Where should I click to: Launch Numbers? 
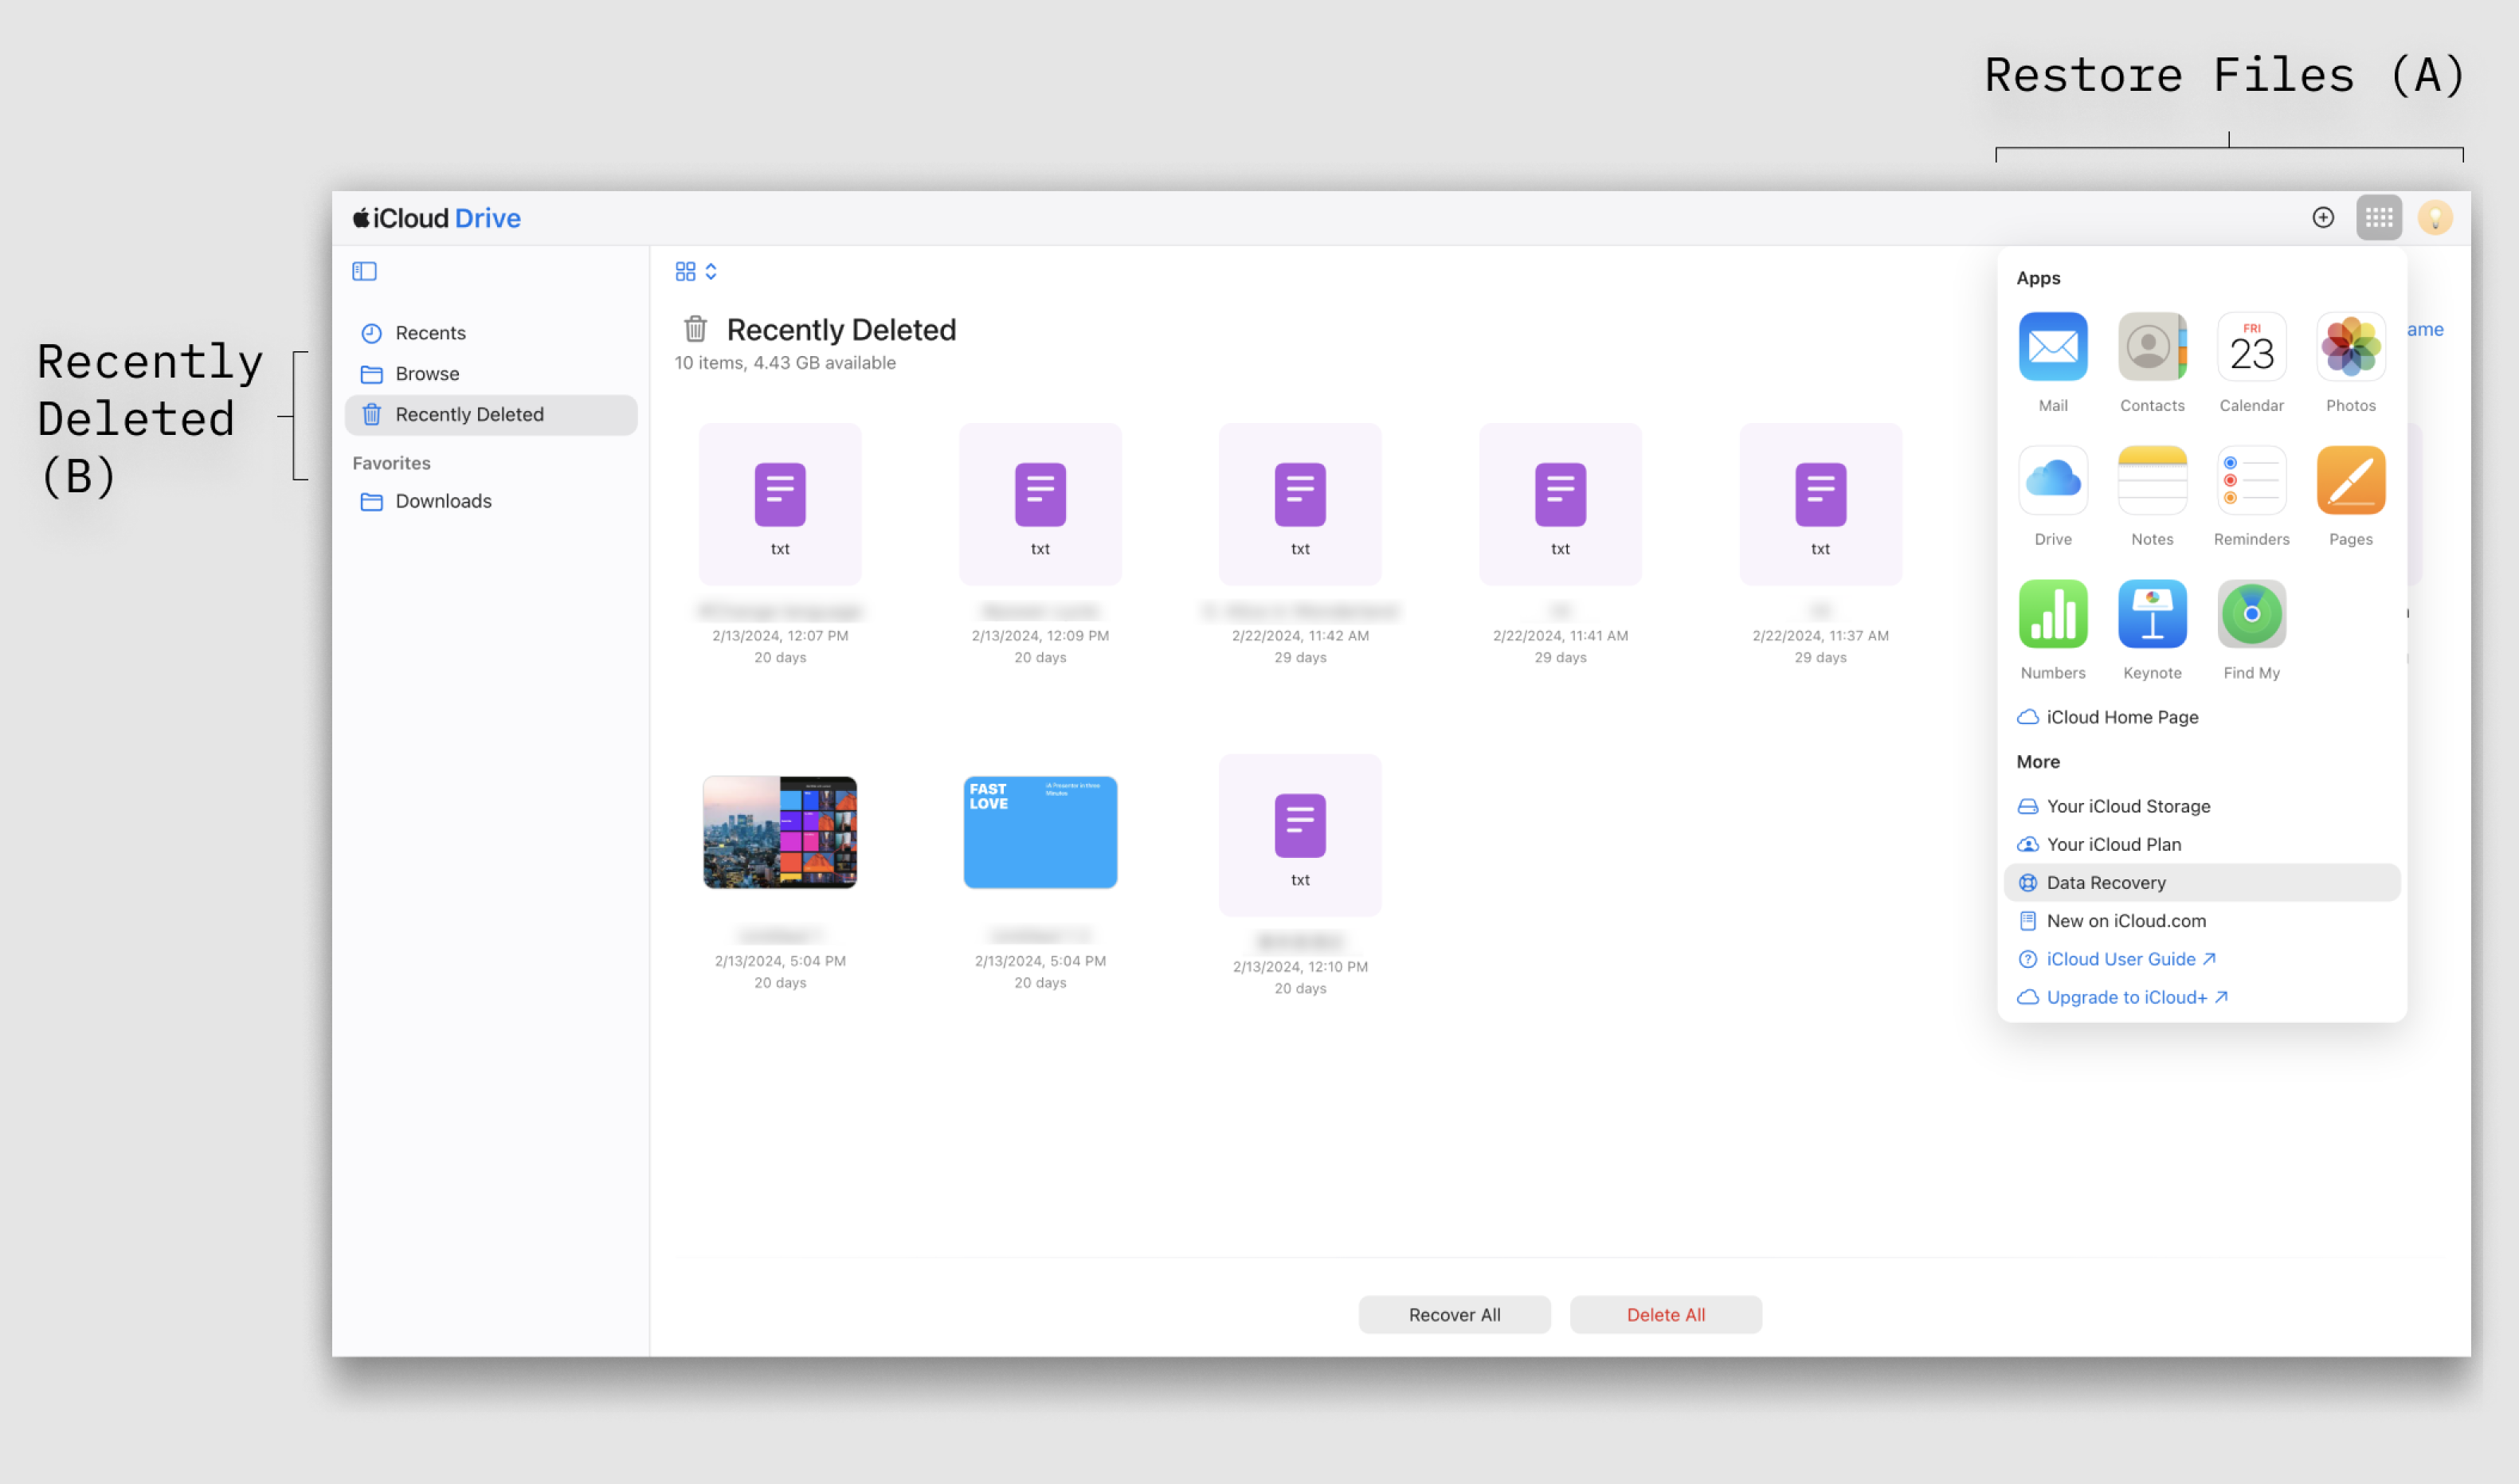(x=2052, y=615)
